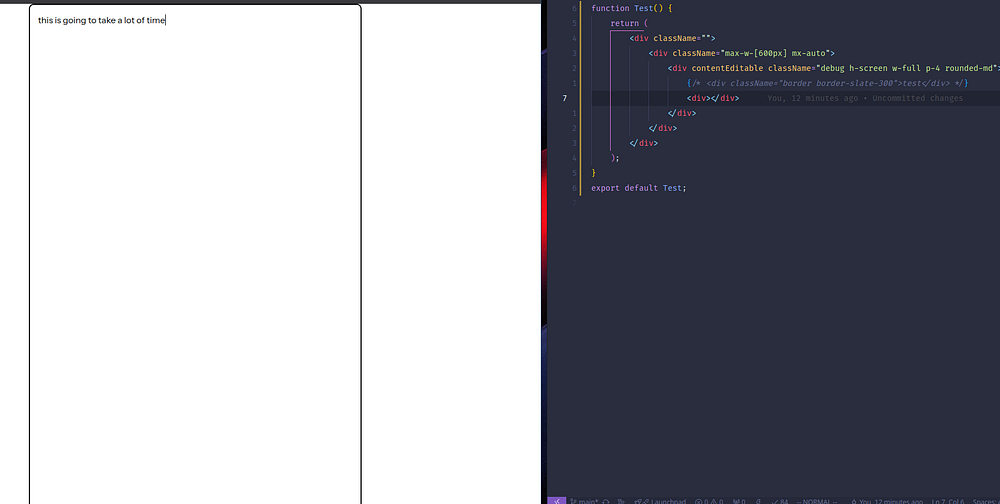Click the line with className="" div
The image size is (1000, 504).
coord(672,38)
